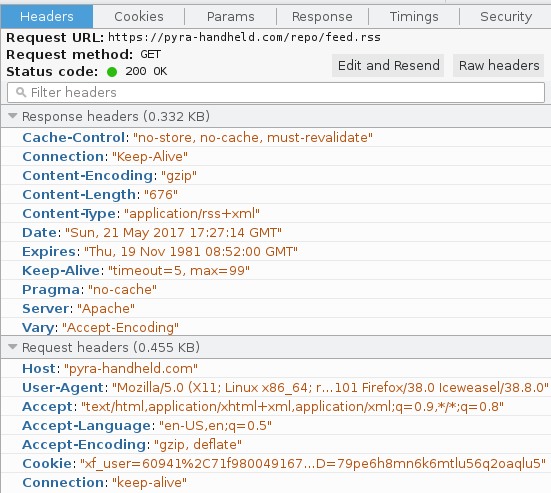Select the Cache-Control response header row
The width and height of the screenshot is (551, 493).
(x=276, y=137)
